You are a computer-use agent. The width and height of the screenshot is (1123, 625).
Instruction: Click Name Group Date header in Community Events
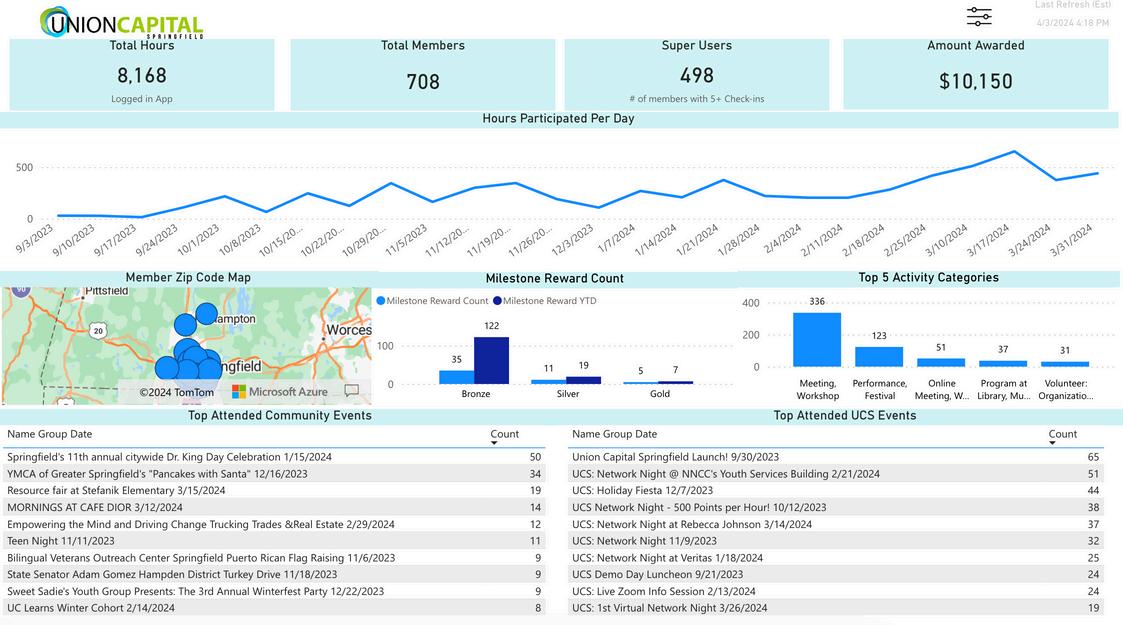[49, 434]
